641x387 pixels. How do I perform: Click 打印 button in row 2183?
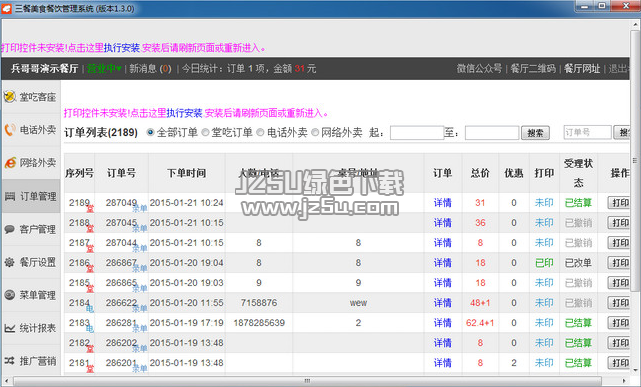[x=619, y=323]
